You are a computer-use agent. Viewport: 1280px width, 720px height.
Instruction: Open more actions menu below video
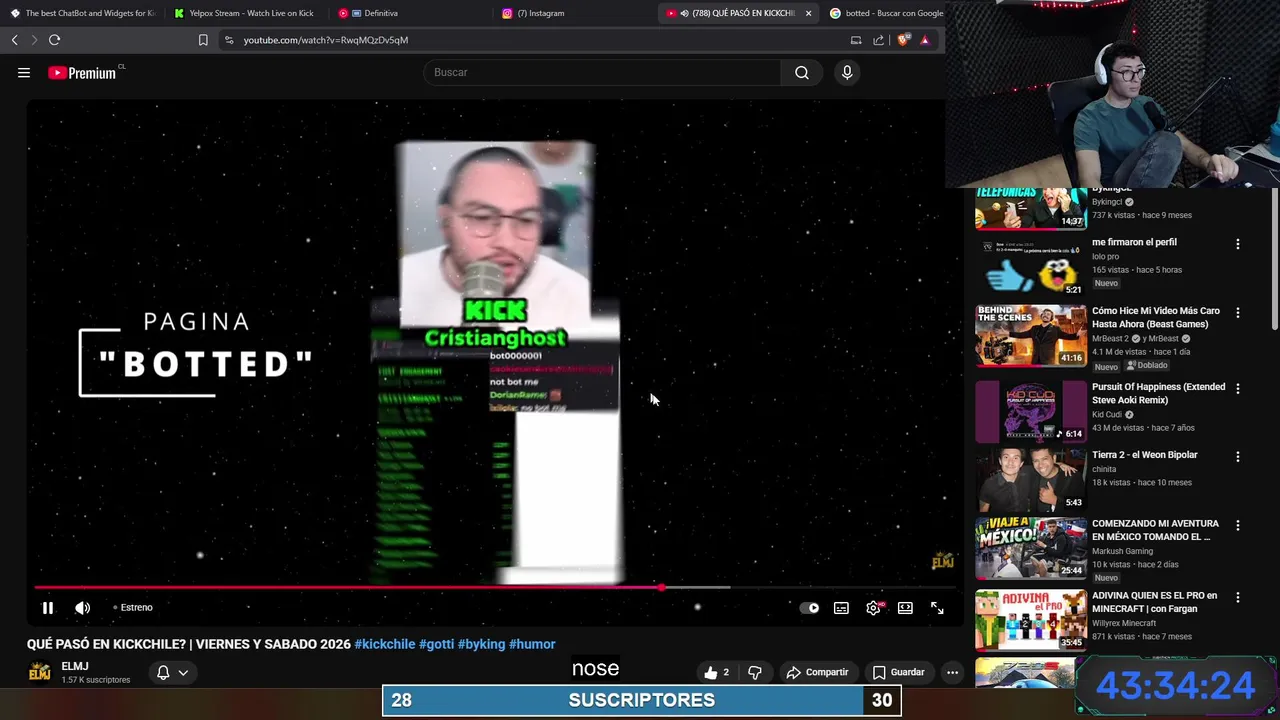click(952, 673)
